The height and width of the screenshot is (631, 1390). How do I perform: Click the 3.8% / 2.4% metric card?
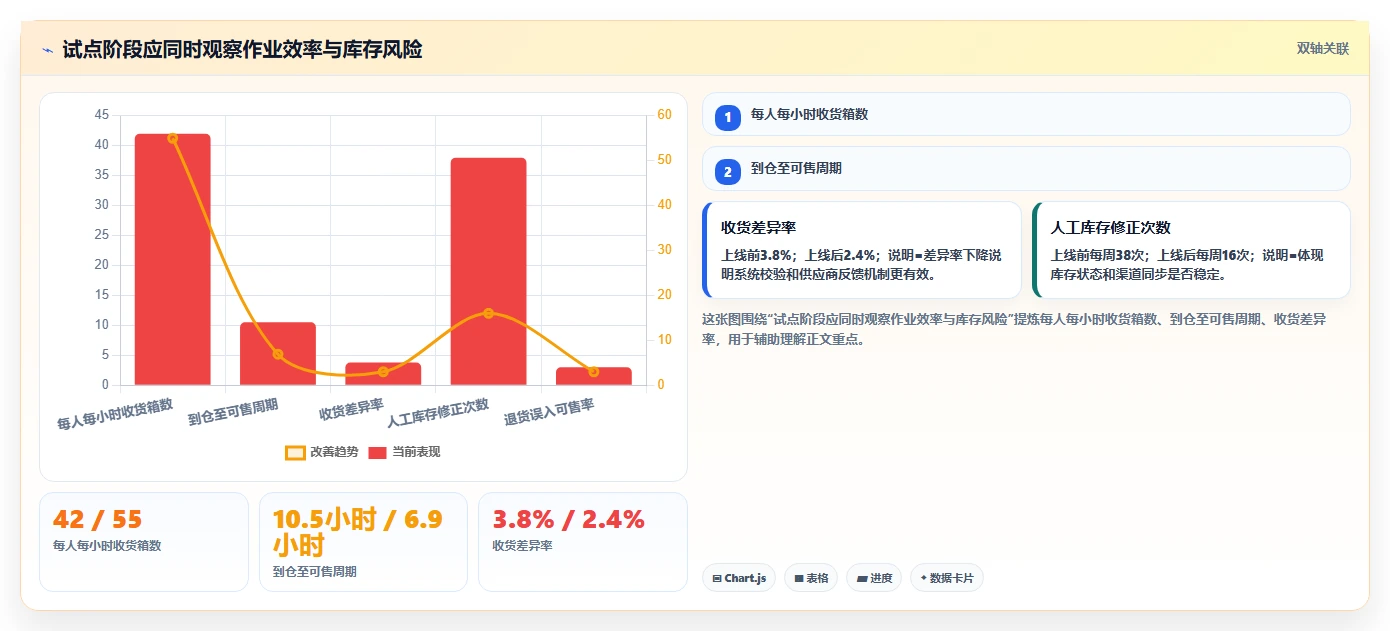coord(583,542)
